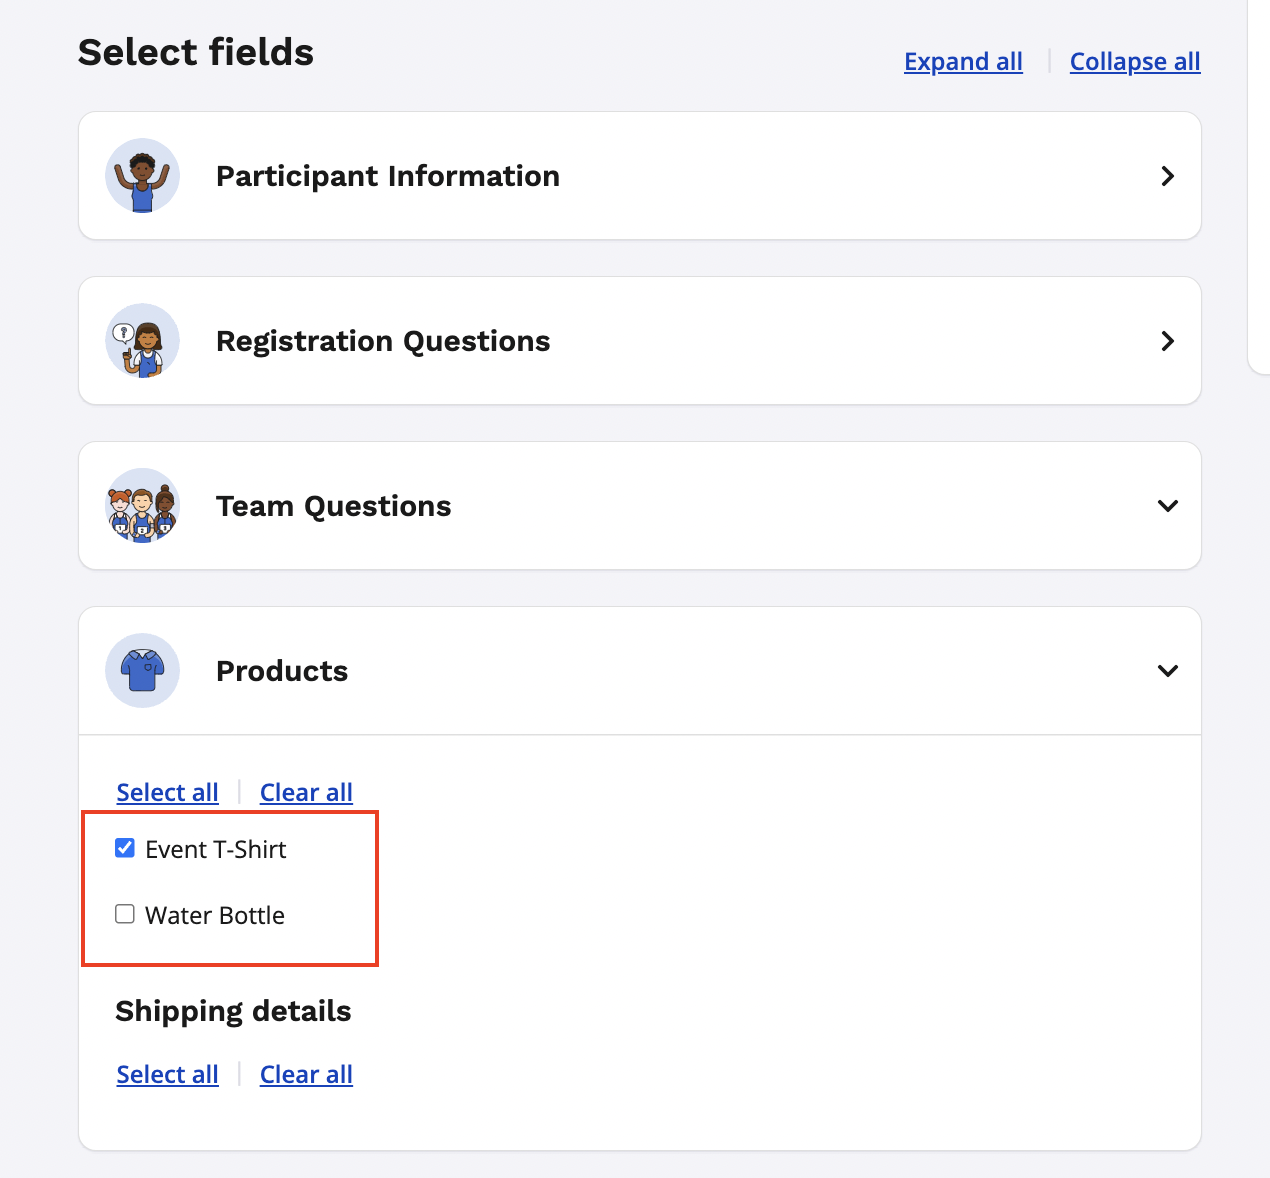Click the Team Questions group icon
This screenshot has width=1270, height=1178.
click(x=142, y=506)
